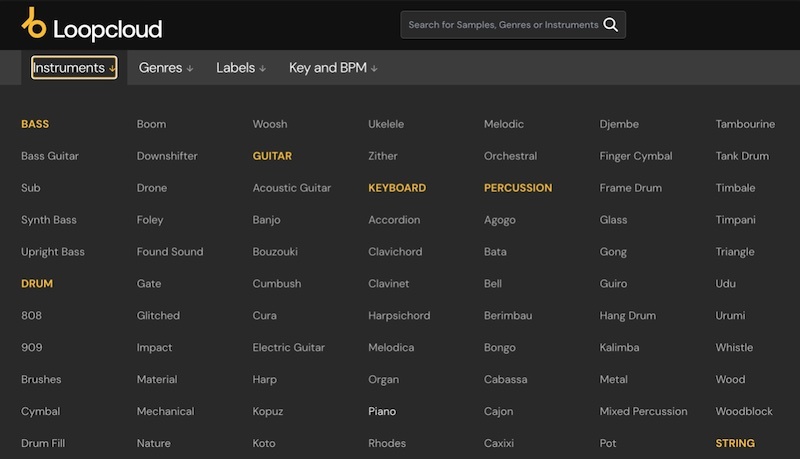
Task: Click the KEYBOARD category heading
Action: (397, 188)
